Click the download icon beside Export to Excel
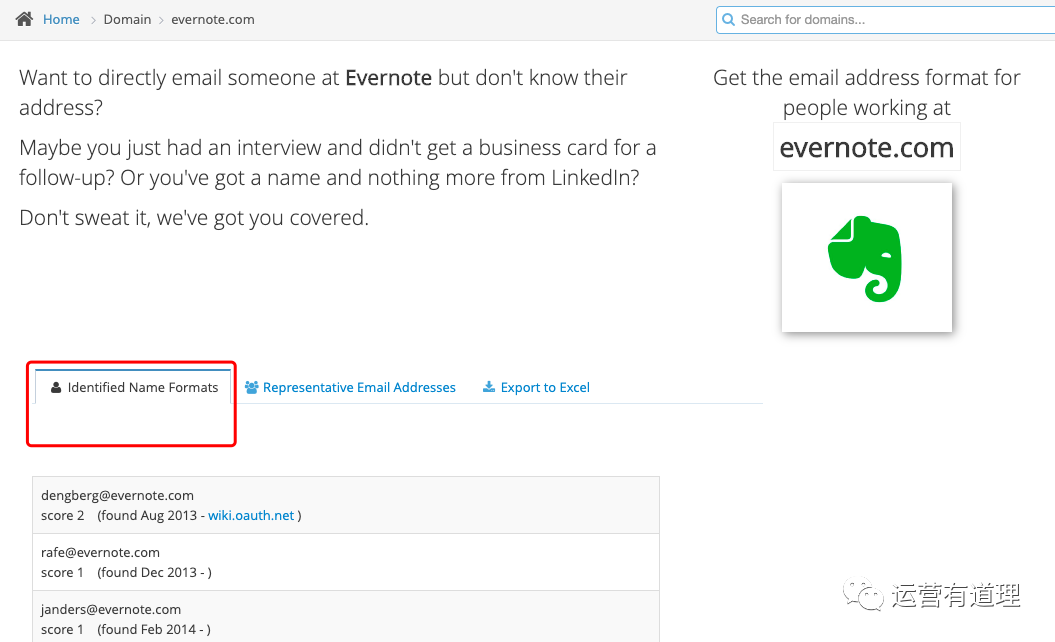This screenshot has height=642, width=1055. click(489, 387)
